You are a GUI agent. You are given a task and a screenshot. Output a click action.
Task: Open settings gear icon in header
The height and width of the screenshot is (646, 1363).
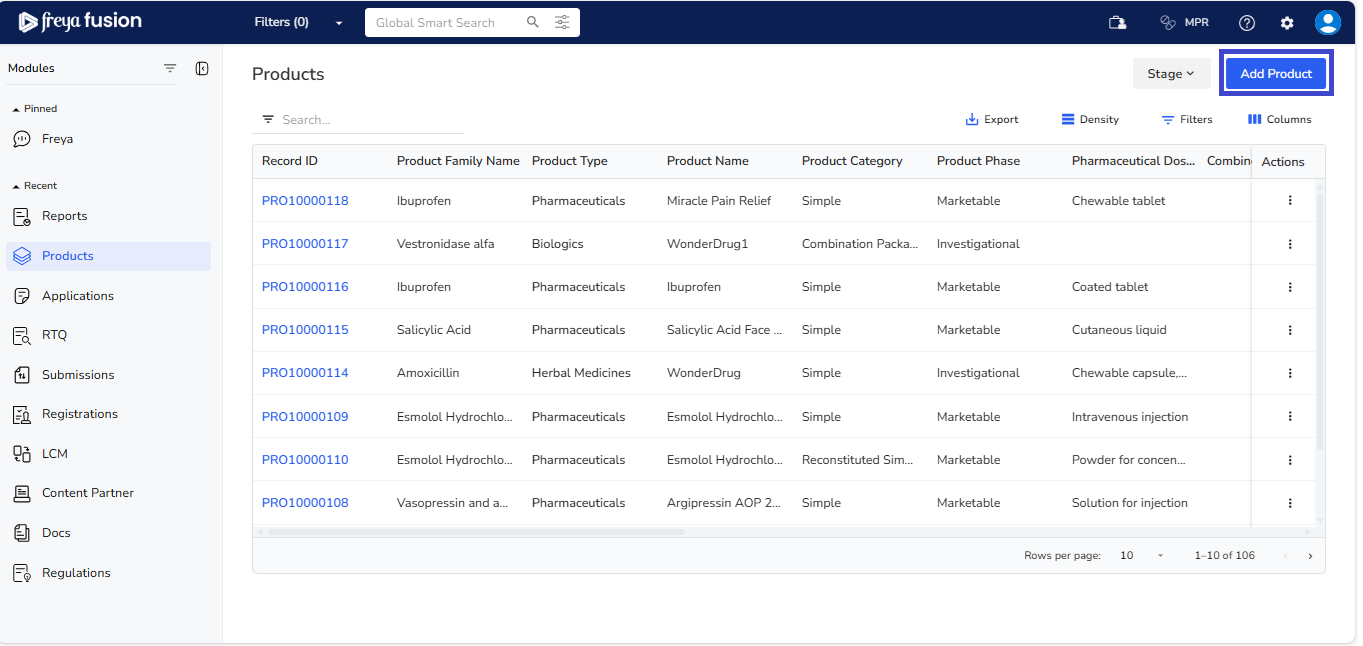click(1287, 23)
